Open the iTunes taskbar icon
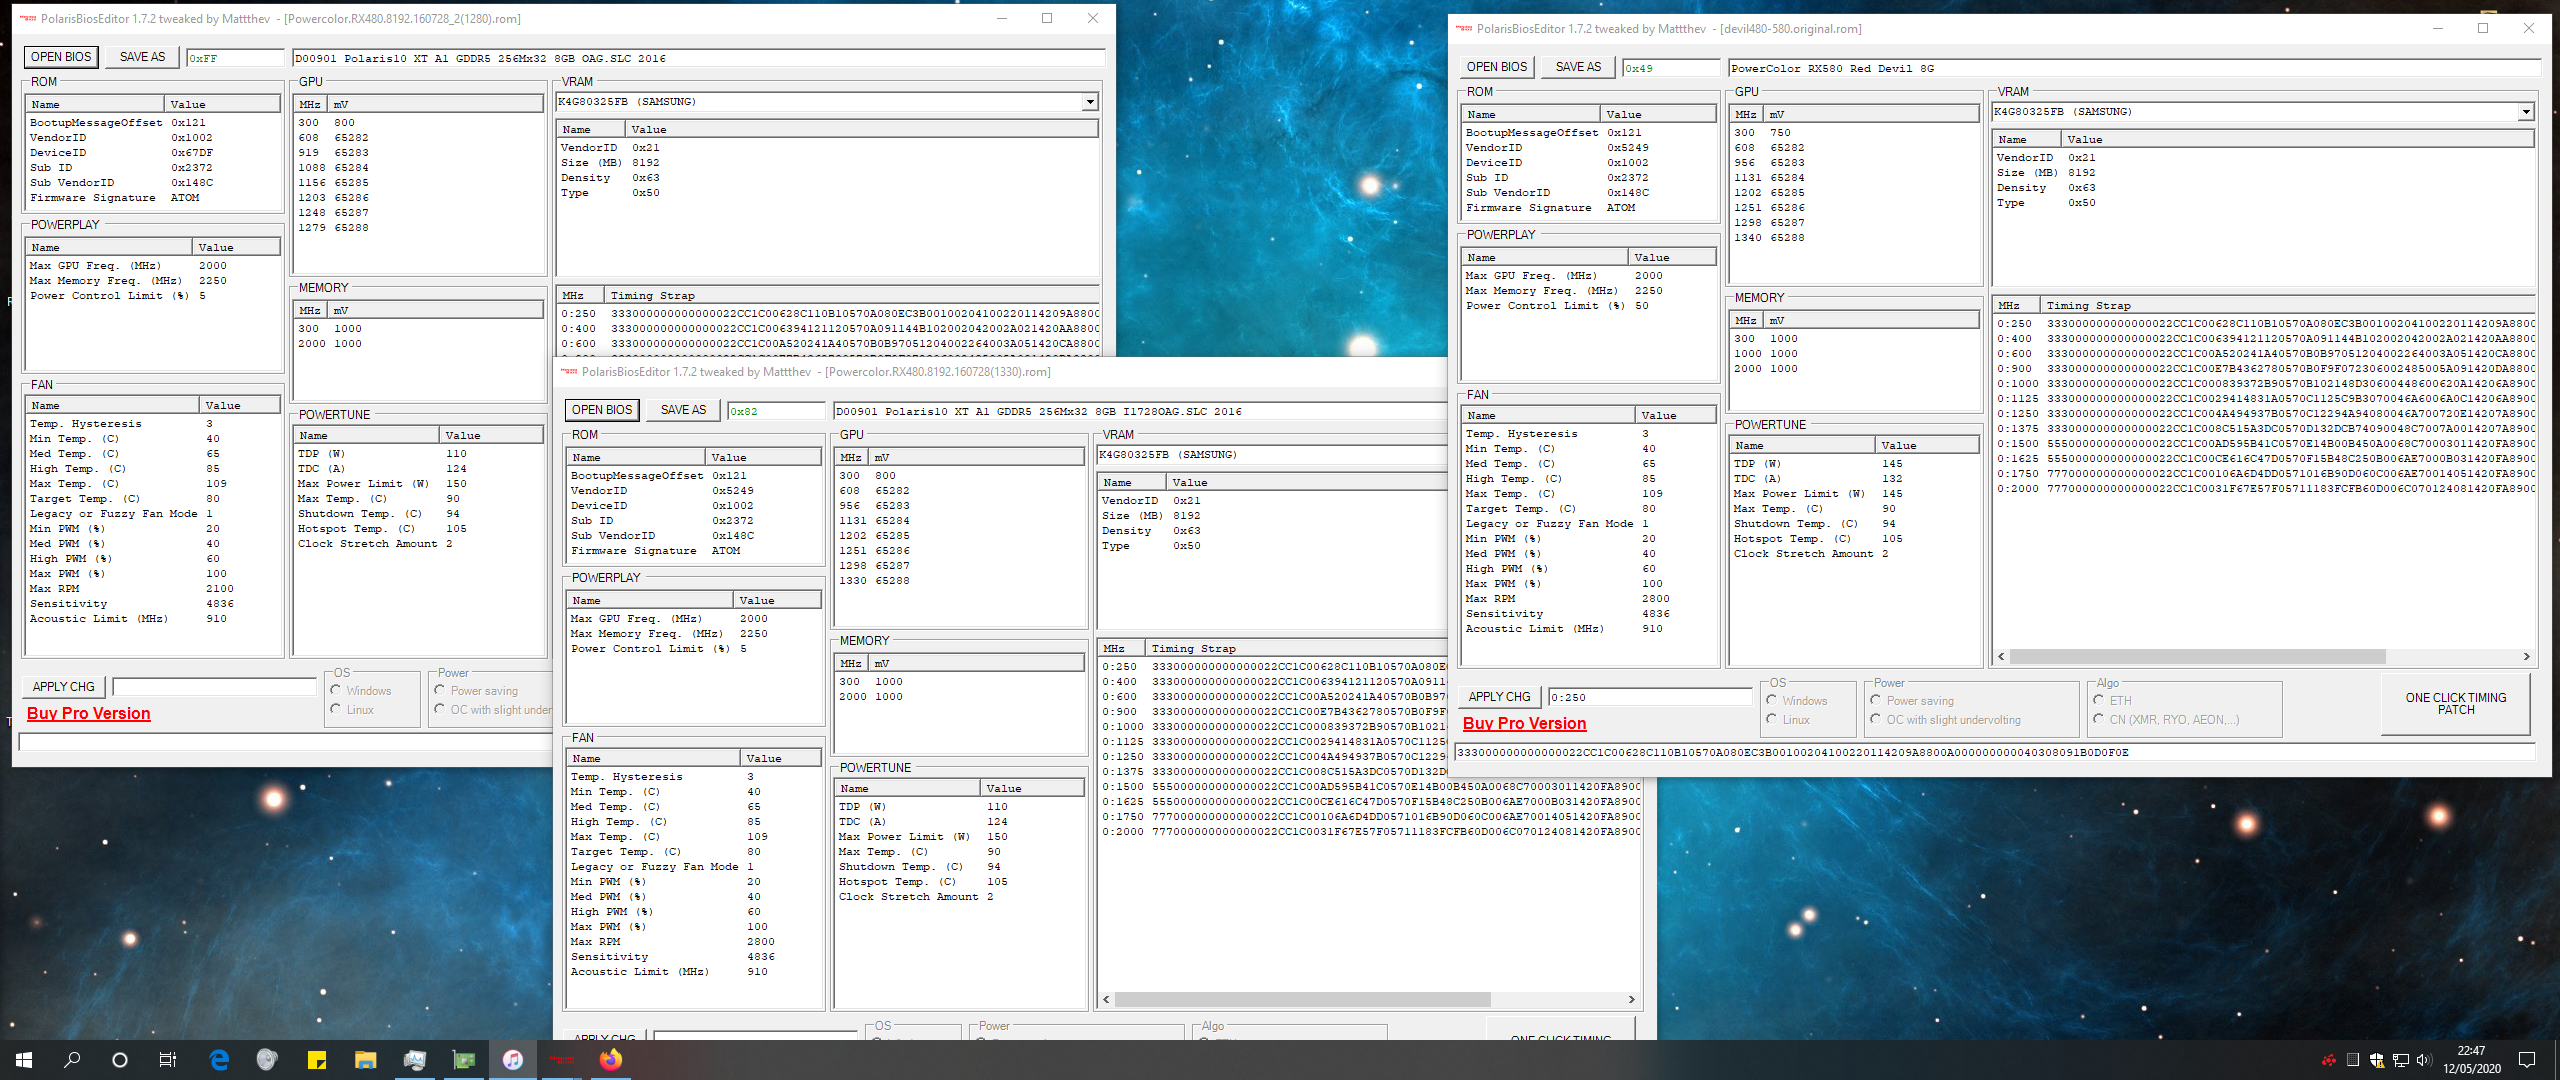Image resolution: width=2560 pixels, height=1080 pixels. 512,1060
